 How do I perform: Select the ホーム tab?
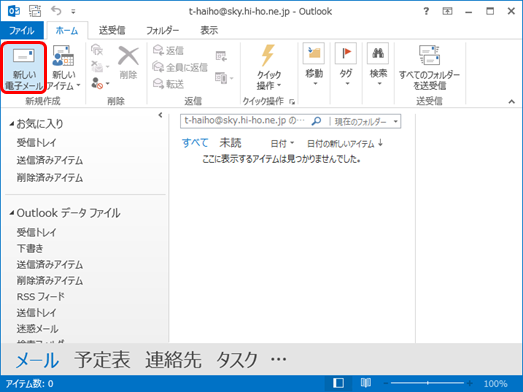tap(67, 31)
